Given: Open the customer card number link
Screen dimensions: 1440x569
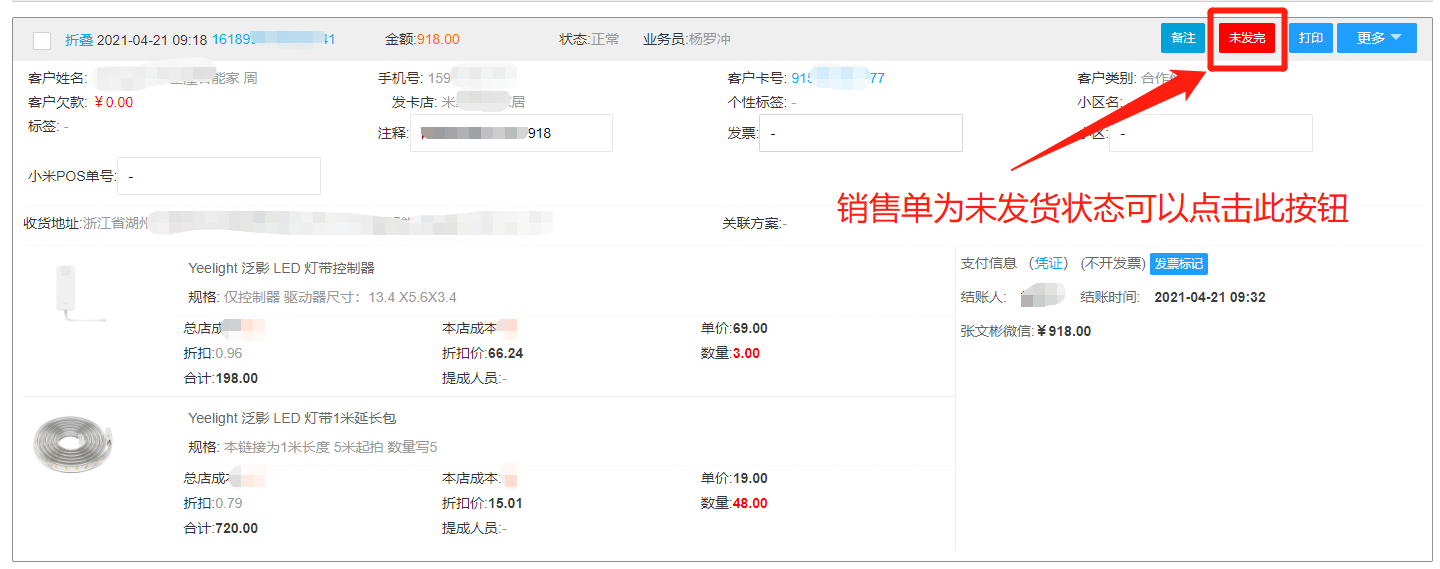Looking at the screenshot, I should (x=838, y=78).
